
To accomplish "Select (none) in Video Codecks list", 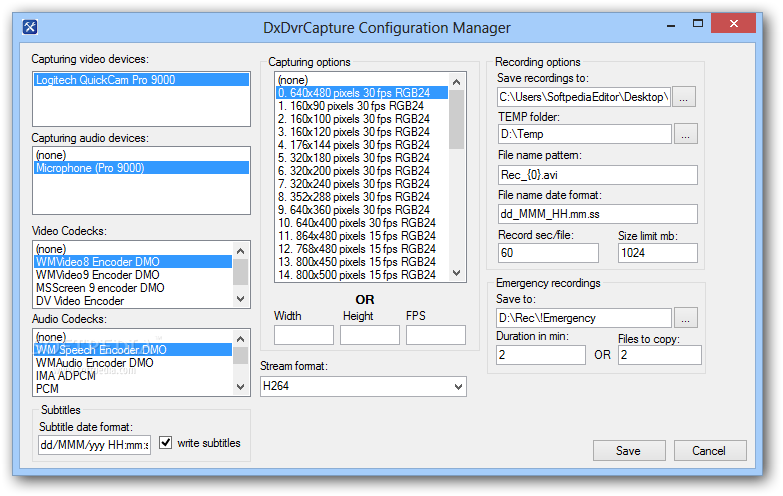I will coord(133,249).
